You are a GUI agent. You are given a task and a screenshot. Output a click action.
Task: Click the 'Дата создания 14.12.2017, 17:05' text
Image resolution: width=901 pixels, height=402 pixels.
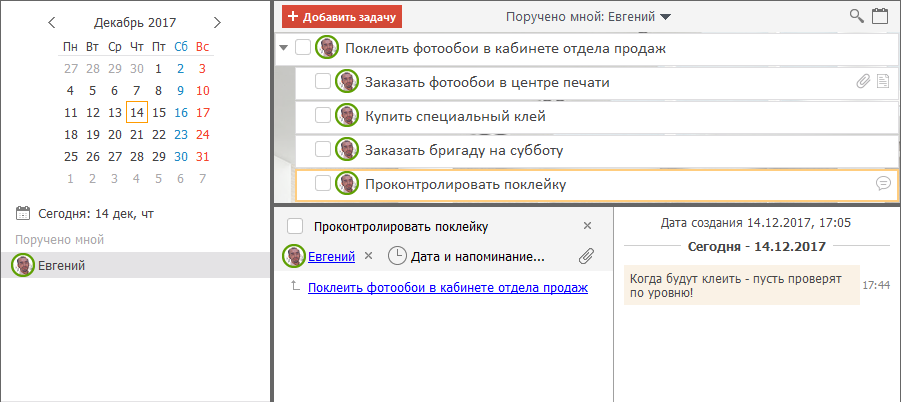point(756,222)
